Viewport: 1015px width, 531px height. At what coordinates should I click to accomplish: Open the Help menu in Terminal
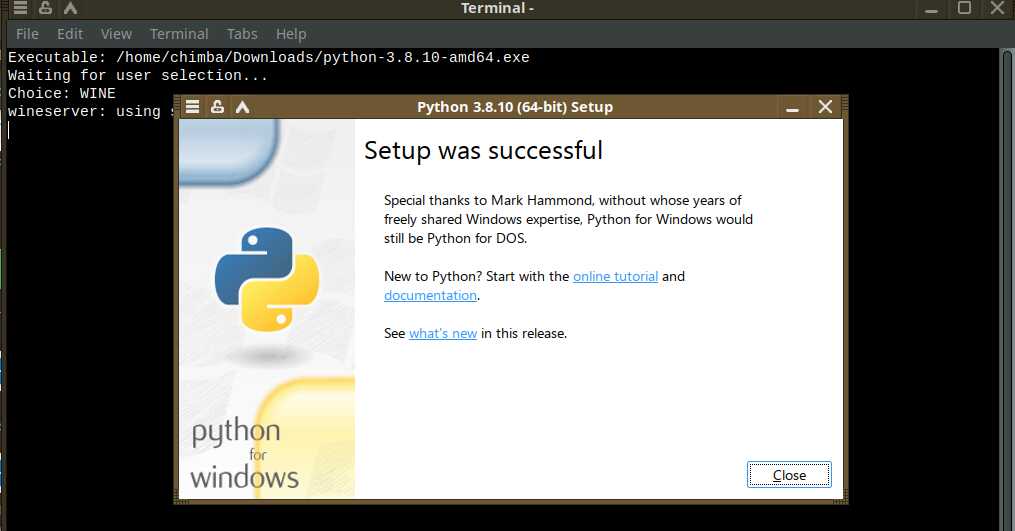[291, 34]
